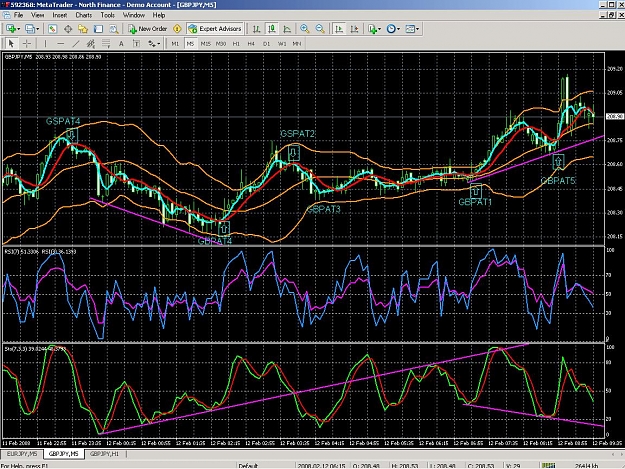
Task: Select the Equidistant Channel tool
Action: [91, 43]
